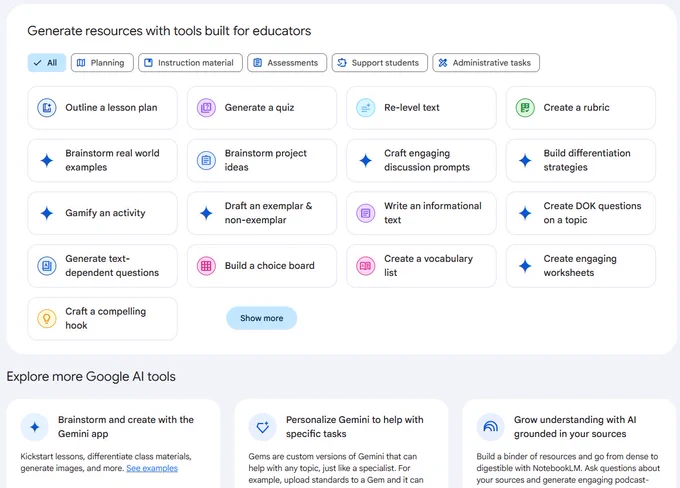Click sparkle icon beside Draft an exemplar

[206, 213]
